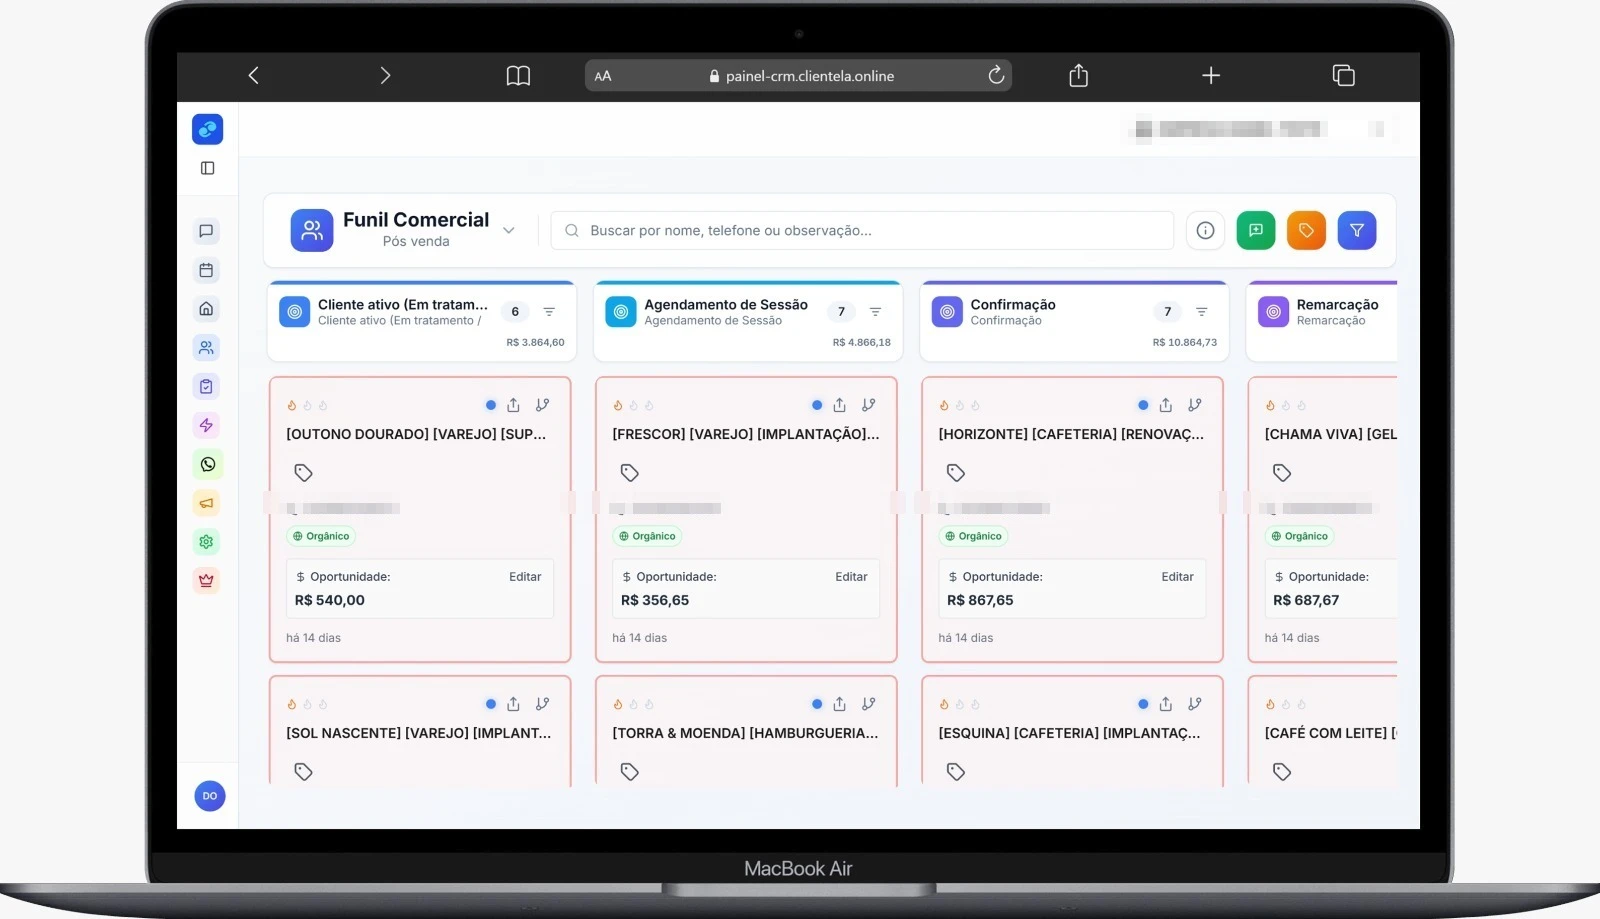Open the settings gear sidebar icon
This screenshot has width=1600, height=919.
tap(206, 541)
